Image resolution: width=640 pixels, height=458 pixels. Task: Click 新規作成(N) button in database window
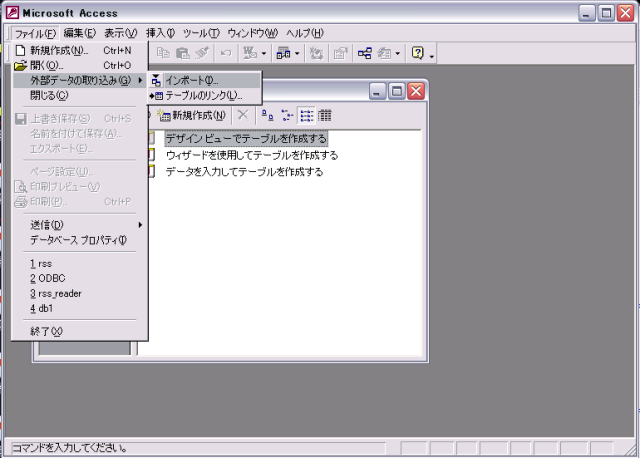coord(192,116)
